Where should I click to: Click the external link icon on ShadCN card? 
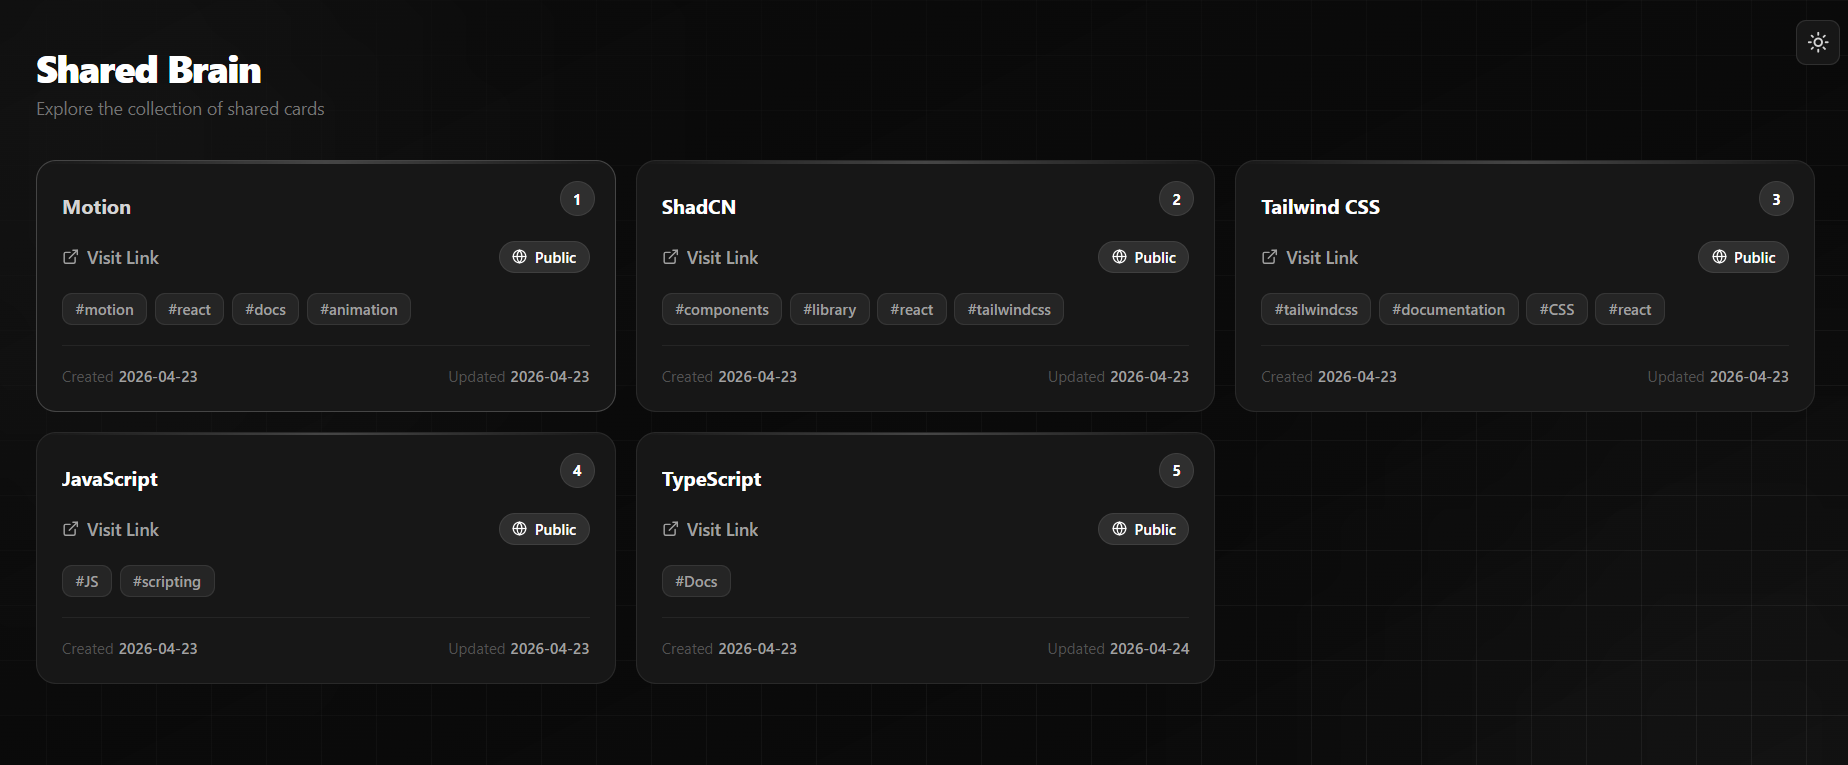click(x=670, y=257)
